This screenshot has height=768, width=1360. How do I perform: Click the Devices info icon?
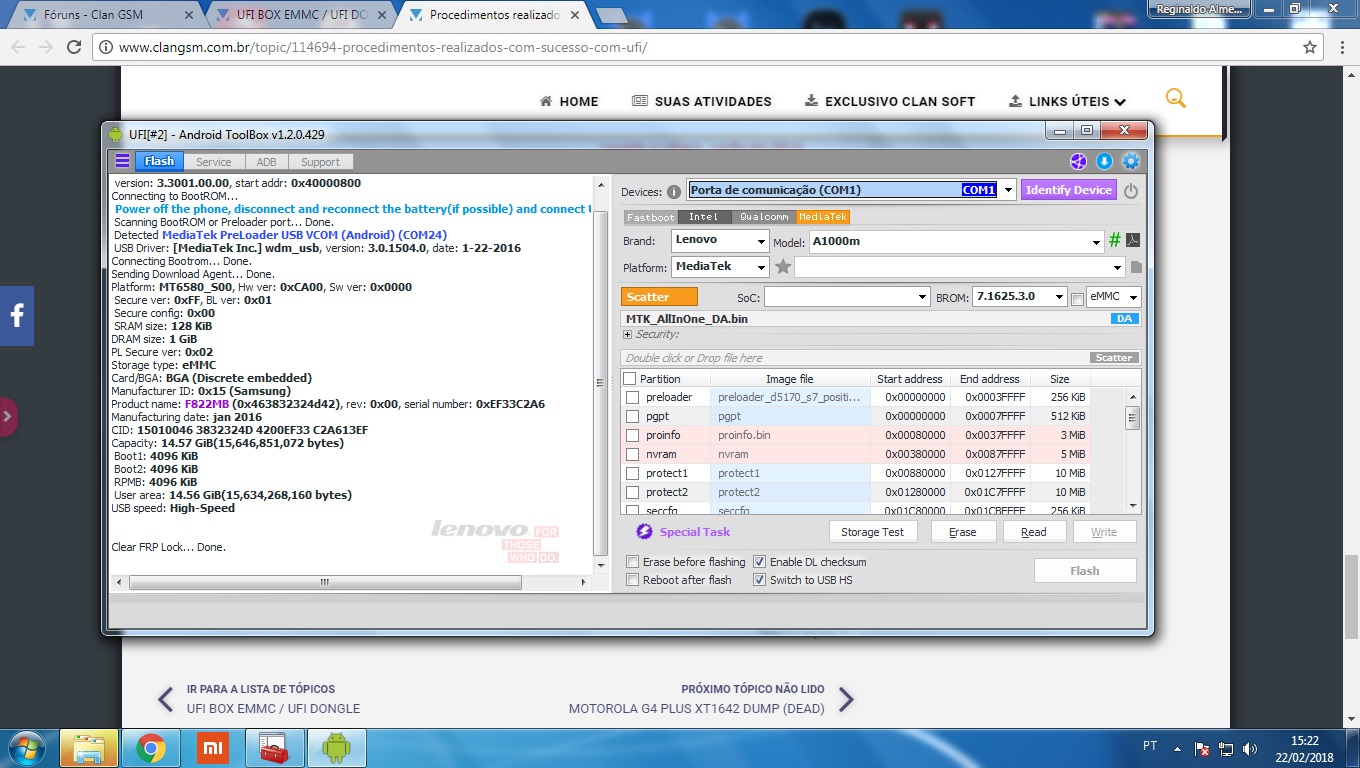point(674,191)
